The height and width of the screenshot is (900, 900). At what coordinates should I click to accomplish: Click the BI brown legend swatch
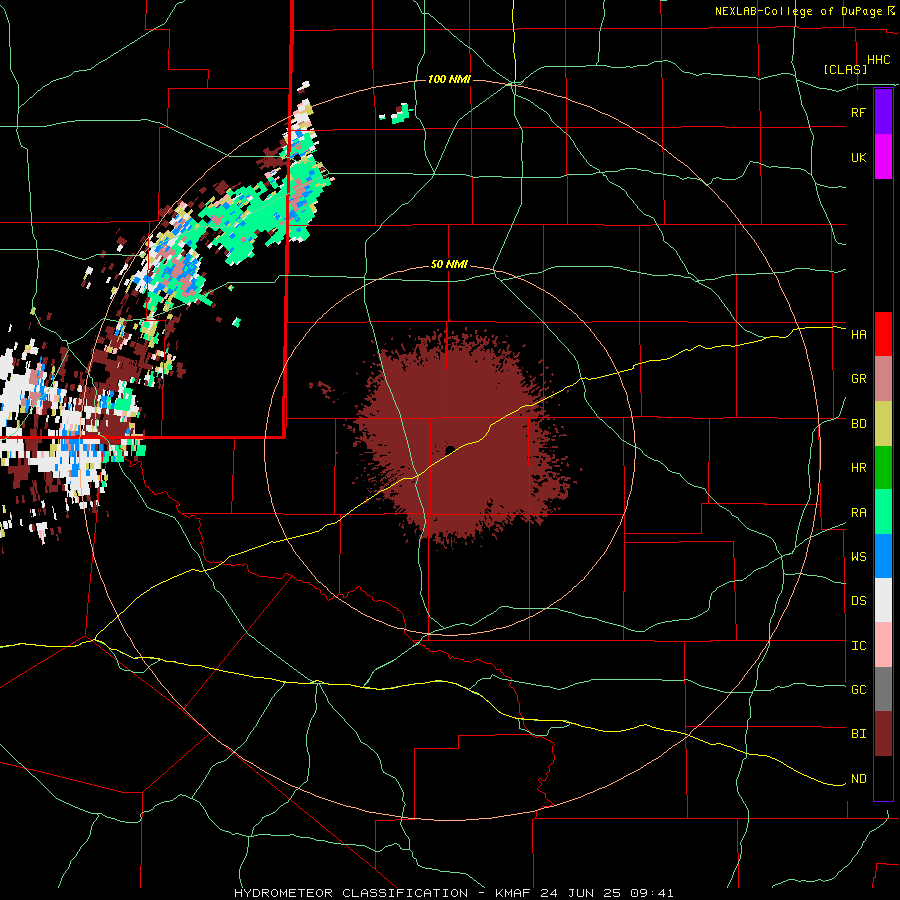(x=883, y=734)
